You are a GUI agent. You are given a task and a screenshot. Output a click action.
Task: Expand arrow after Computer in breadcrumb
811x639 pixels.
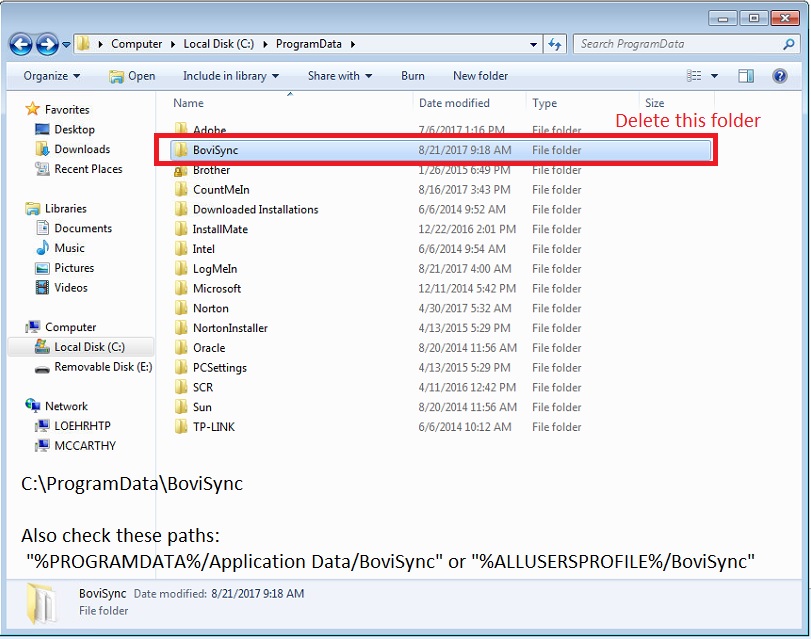pos(173,44)
